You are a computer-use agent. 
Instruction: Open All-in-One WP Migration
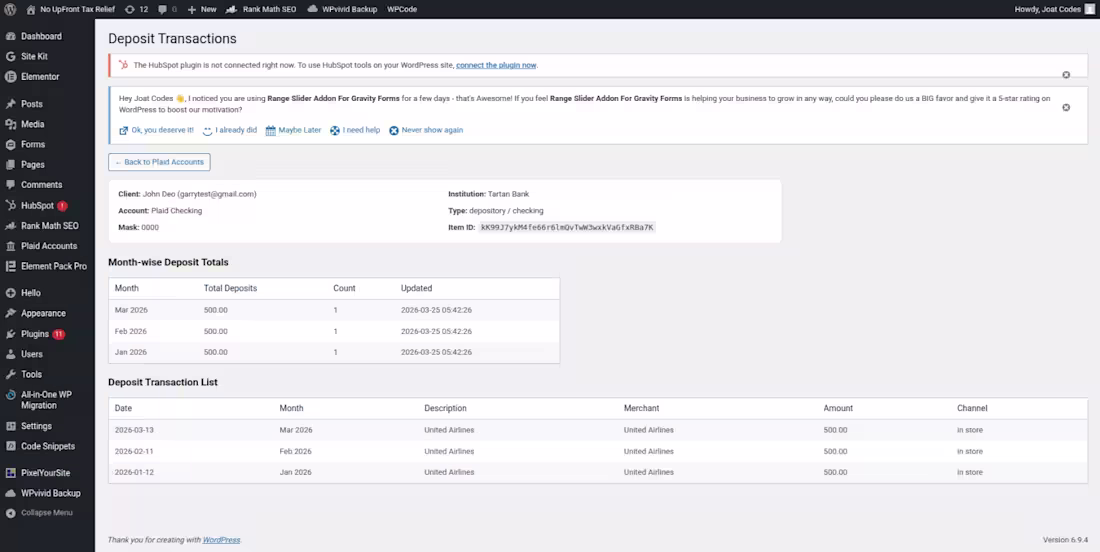click(x=47, y=400)
